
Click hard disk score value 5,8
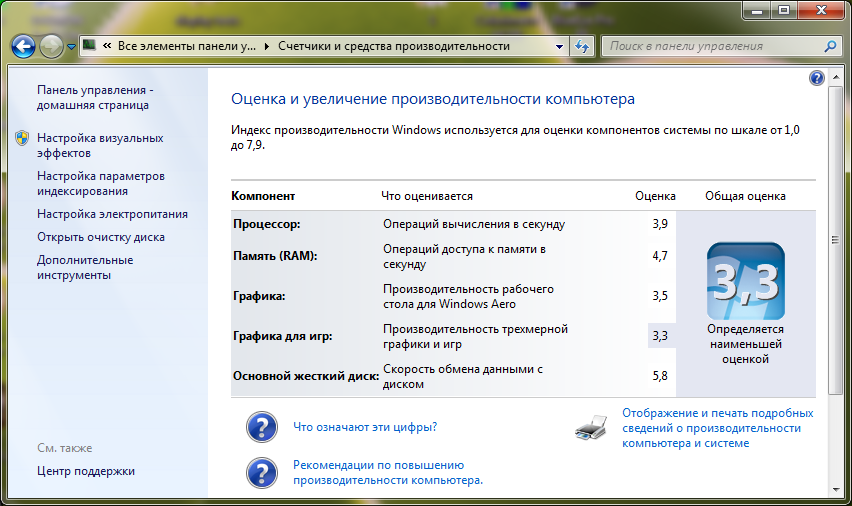tap(660, 376)
